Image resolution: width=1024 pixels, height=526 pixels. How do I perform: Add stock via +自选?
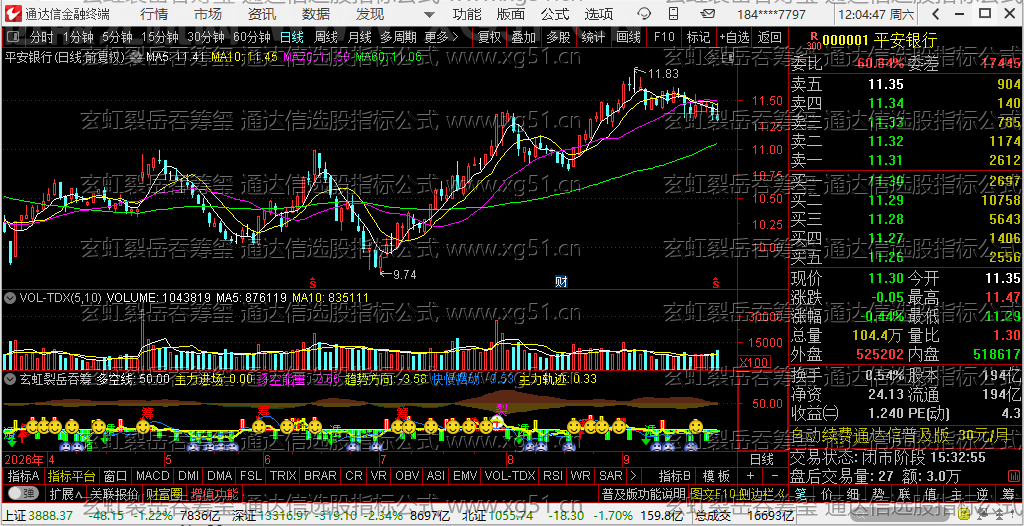[x=734, y=37]
